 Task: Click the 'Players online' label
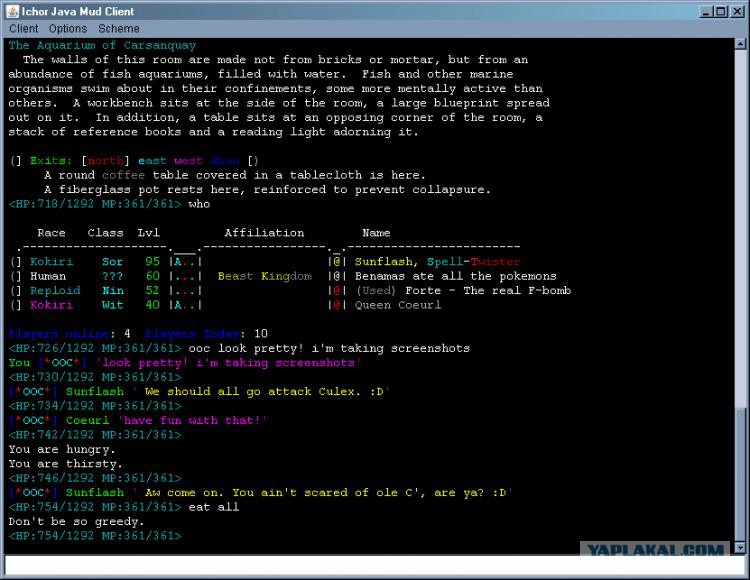pos(59,334)
